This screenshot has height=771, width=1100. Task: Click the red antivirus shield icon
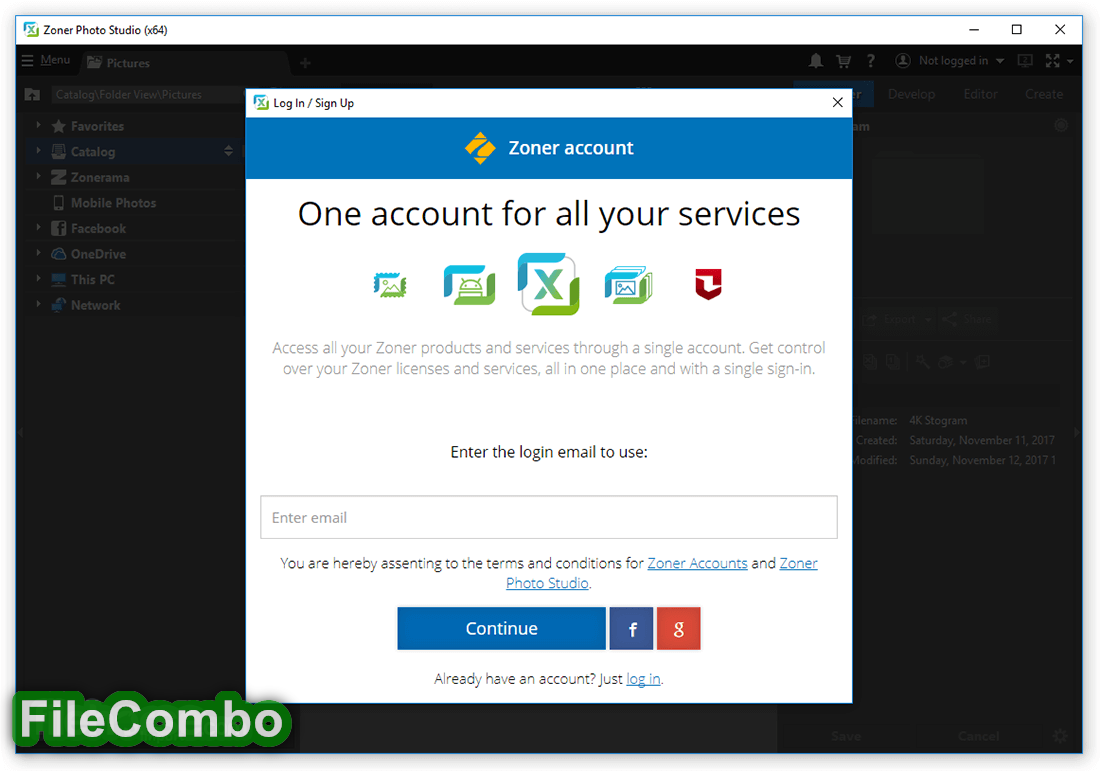708,284
